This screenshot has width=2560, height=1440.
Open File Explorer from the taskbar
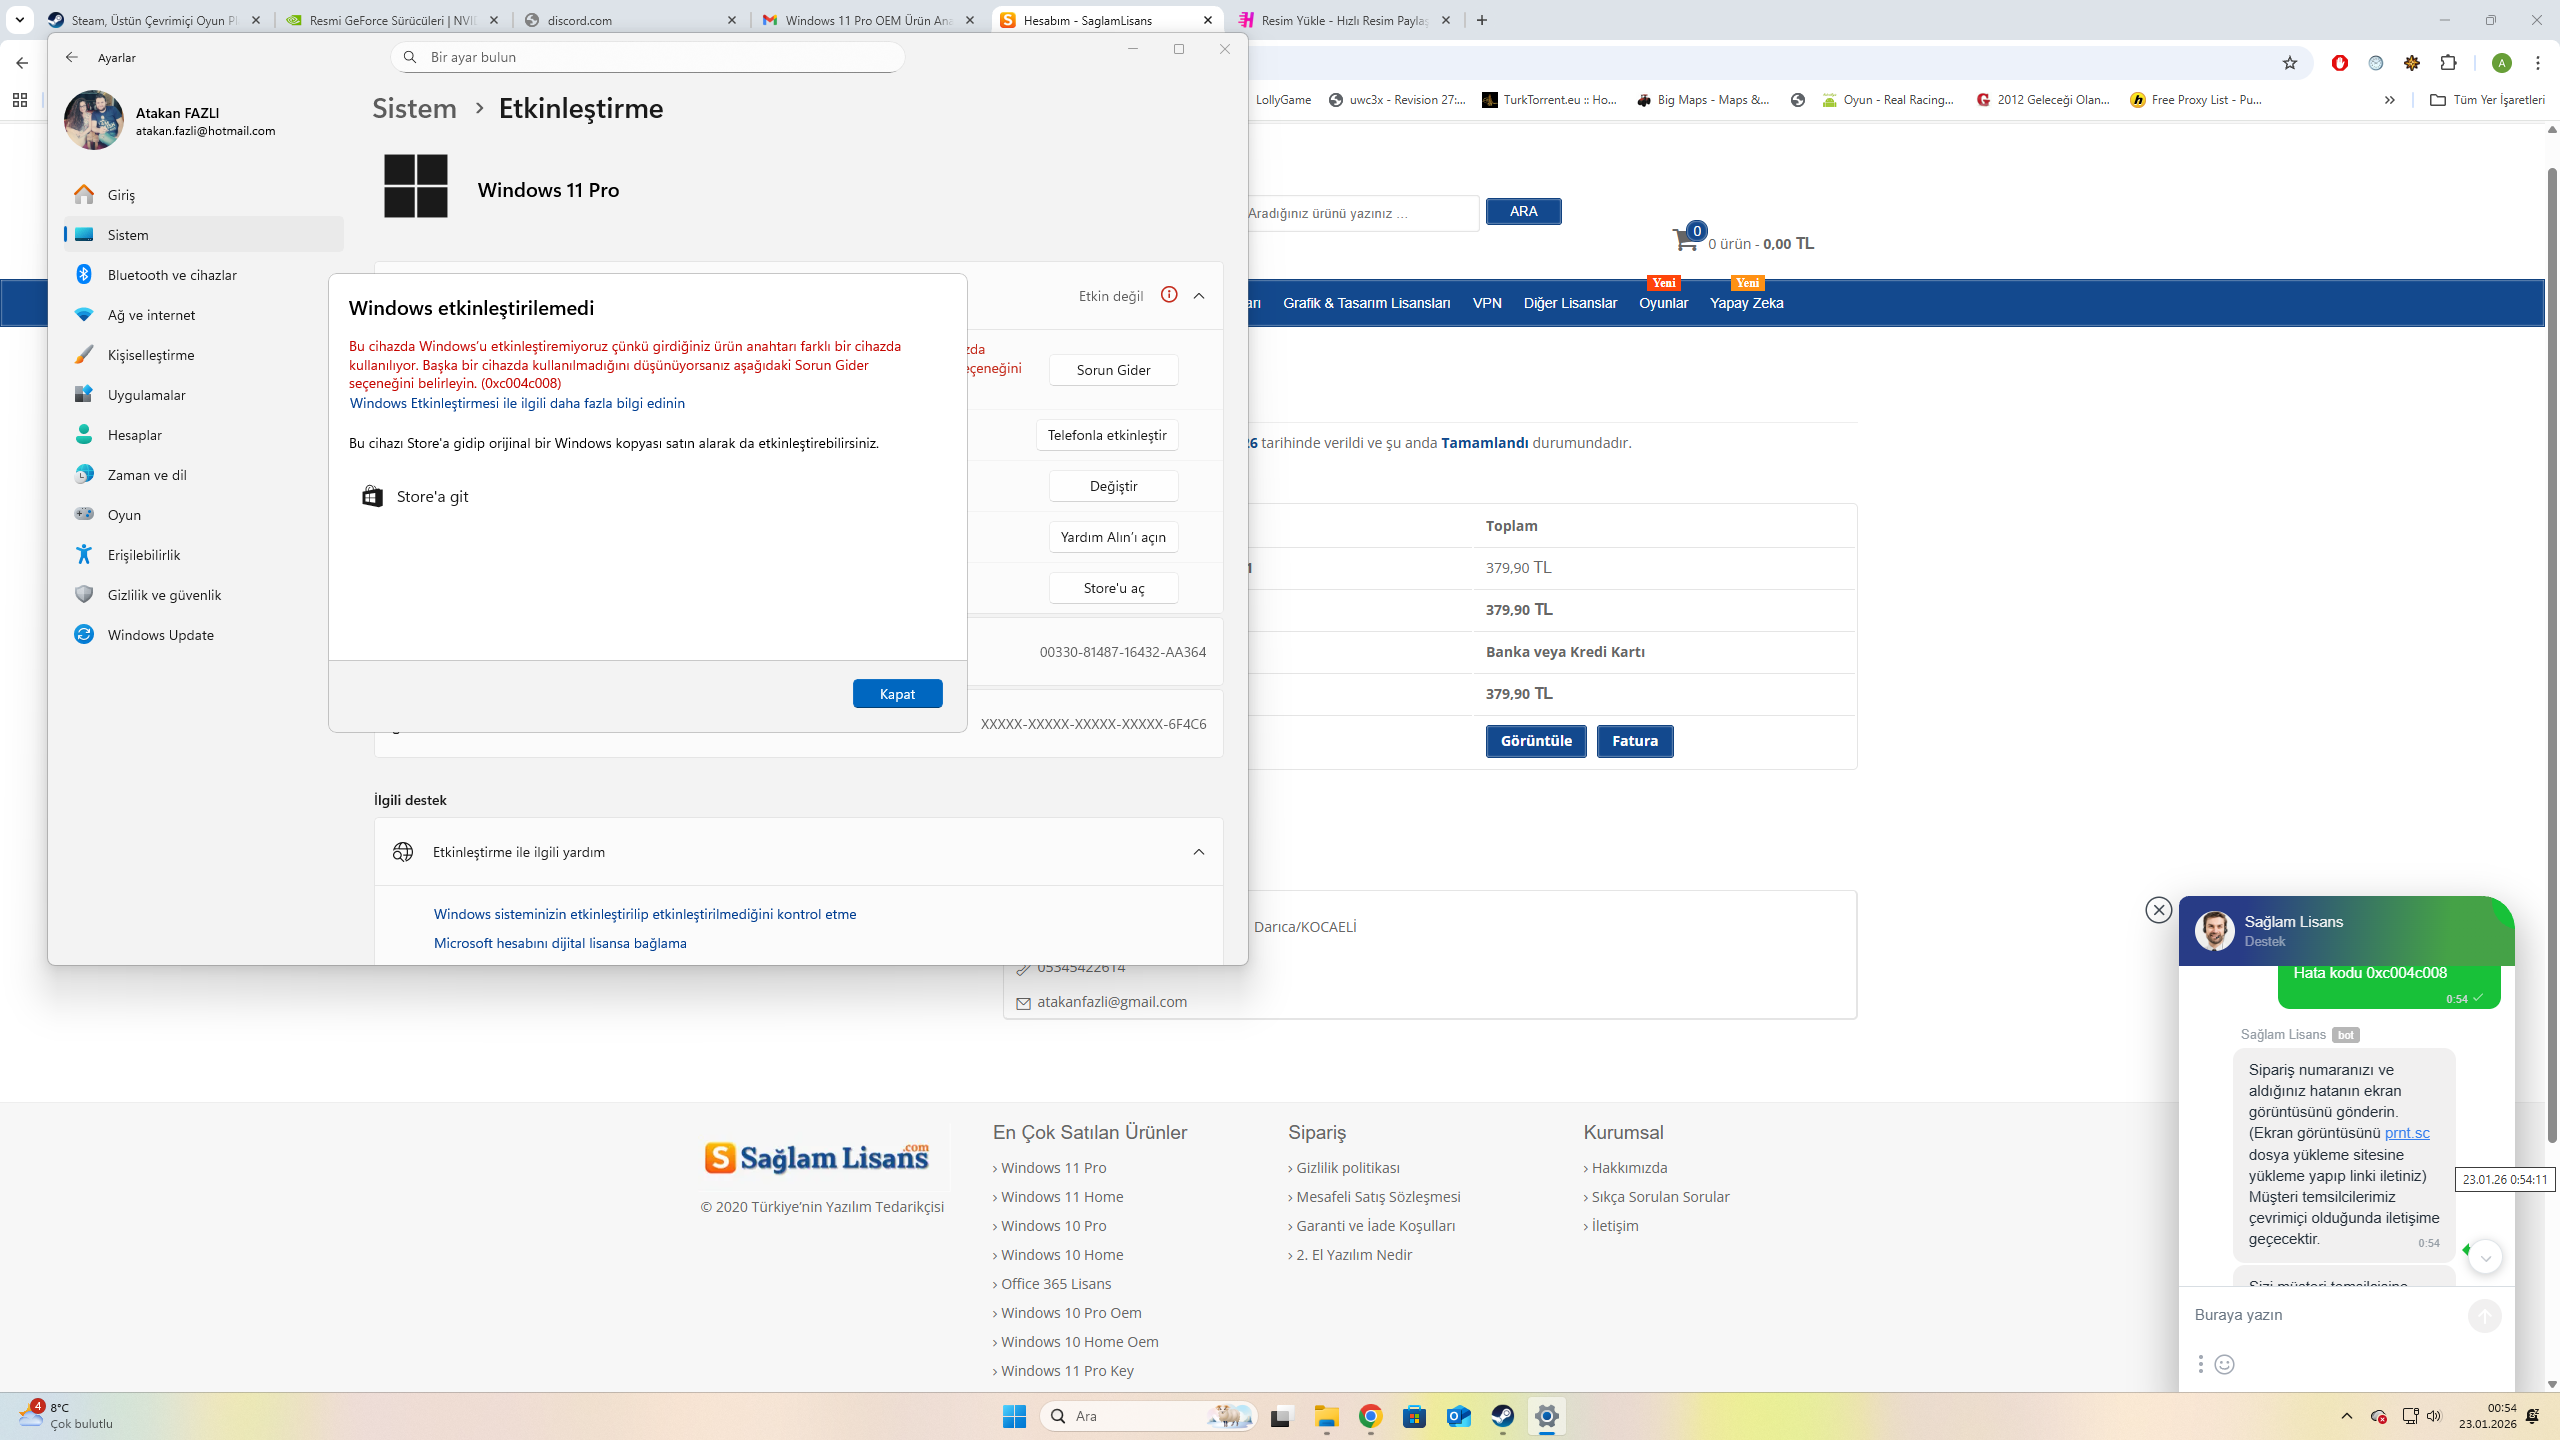point(1326,1416)
